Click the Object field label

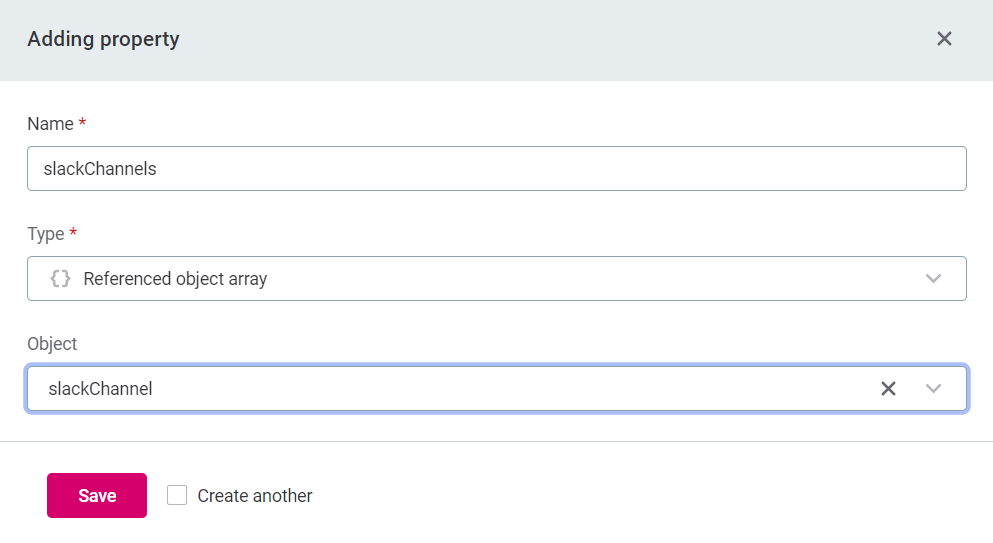52,344
